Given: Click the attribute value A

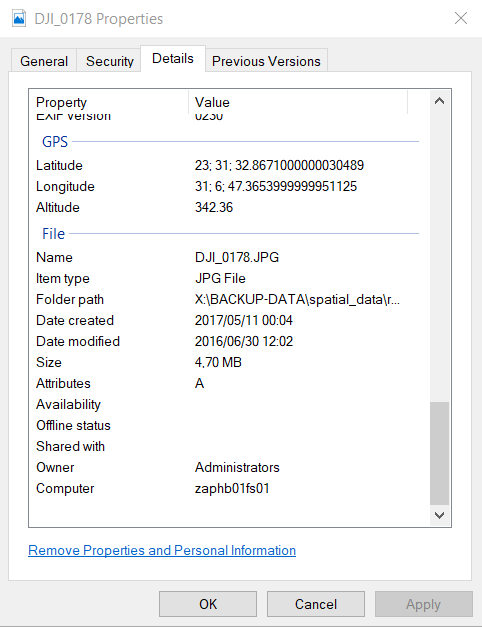Looking at the screenshot, I should [199, 383].
